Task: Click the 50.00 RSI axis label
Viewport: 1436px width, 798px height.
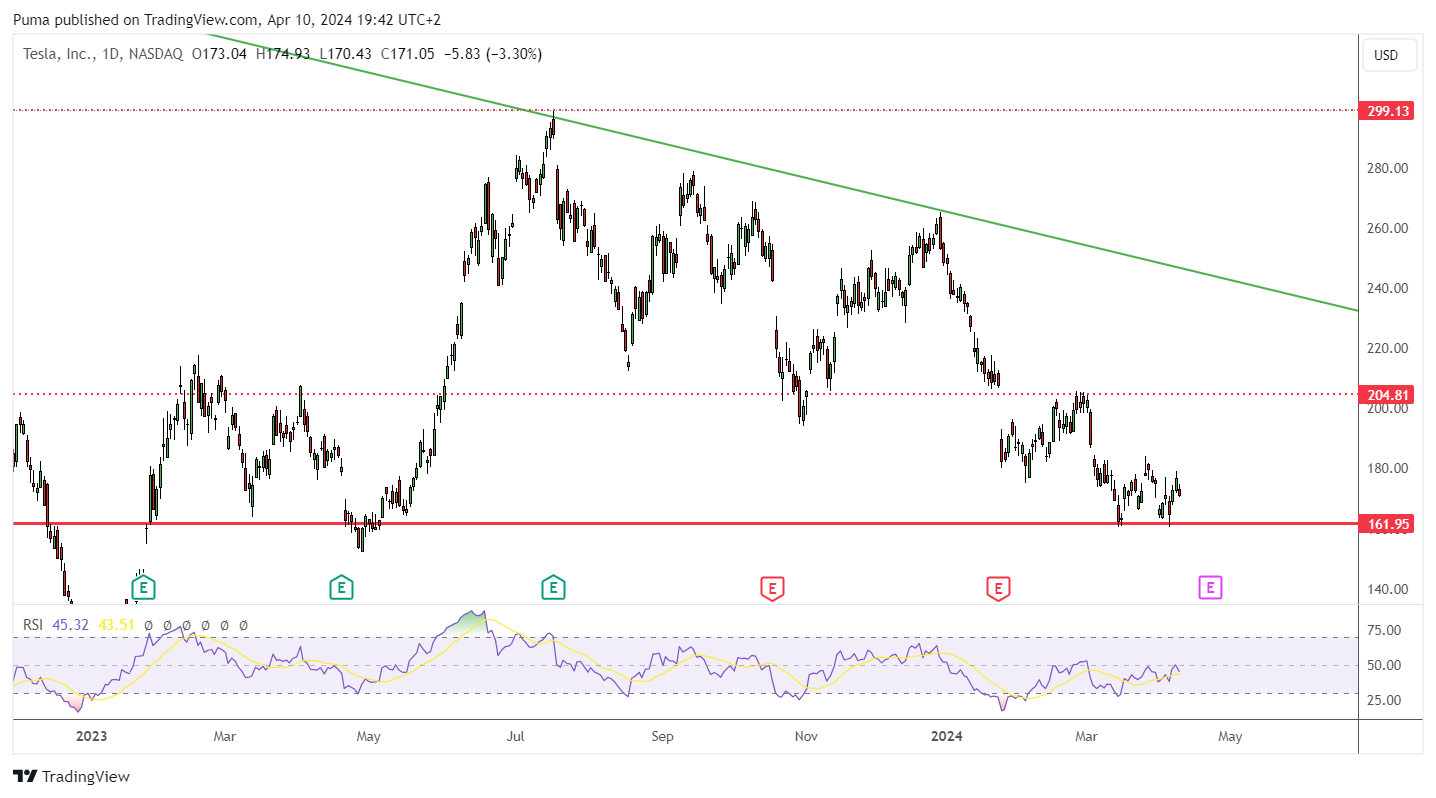Action: coord(1384,665)
